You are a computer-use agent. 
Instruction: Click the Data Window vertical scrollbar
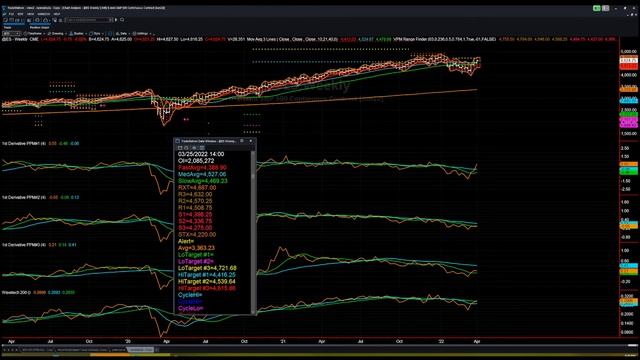[253, 231]
